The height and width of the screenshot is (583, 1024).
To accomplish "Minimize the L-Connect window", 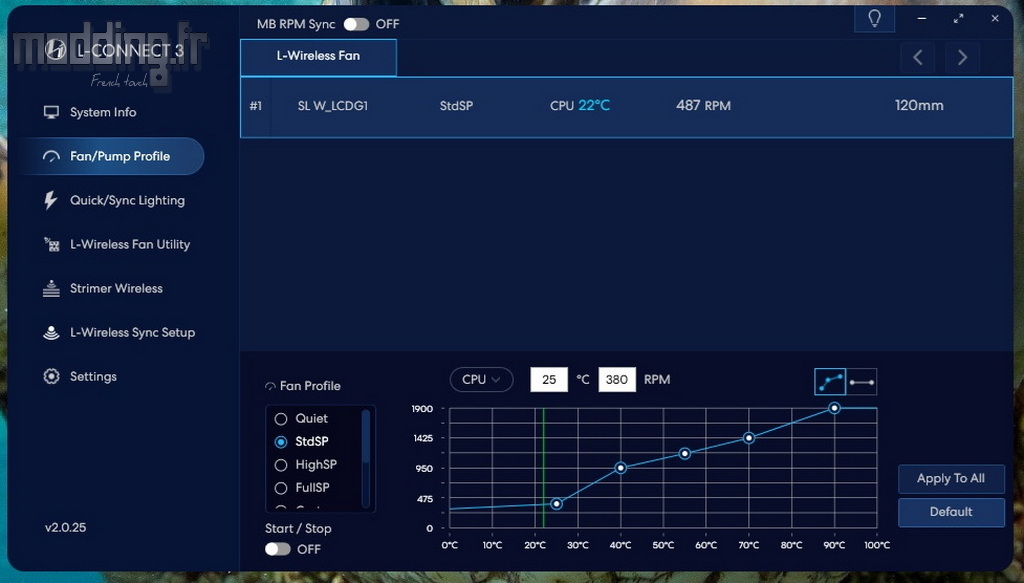I will [921, 18].
